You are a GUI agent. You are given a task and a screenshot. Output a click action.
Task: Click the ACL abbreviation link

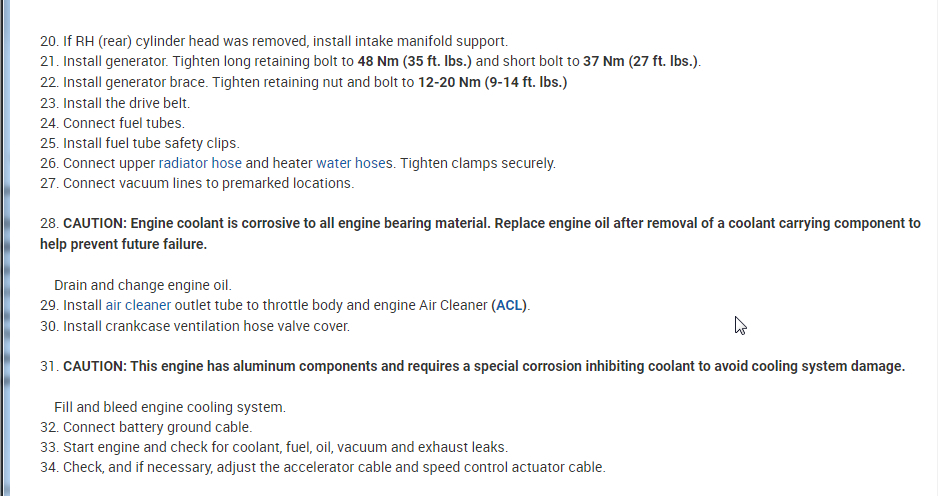(x=509, y=305)
